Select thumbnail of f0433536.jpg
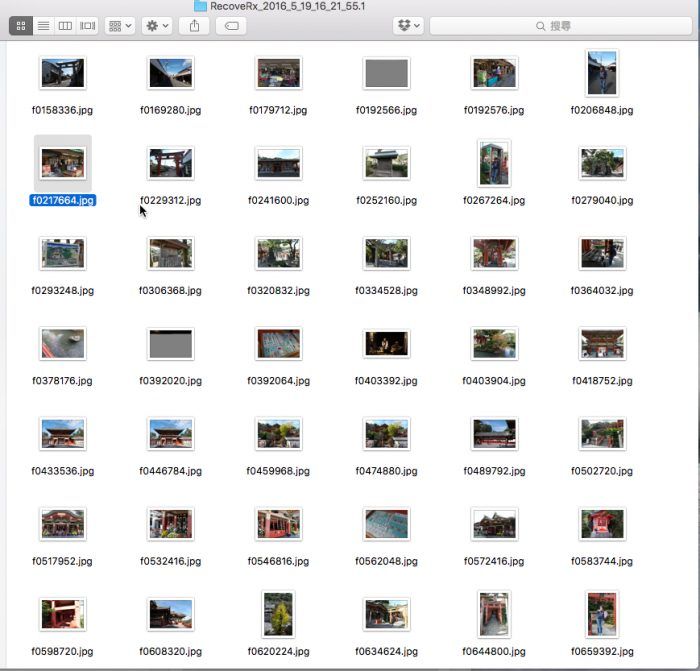This screenshot has height=671, width=700. point(62,433)
